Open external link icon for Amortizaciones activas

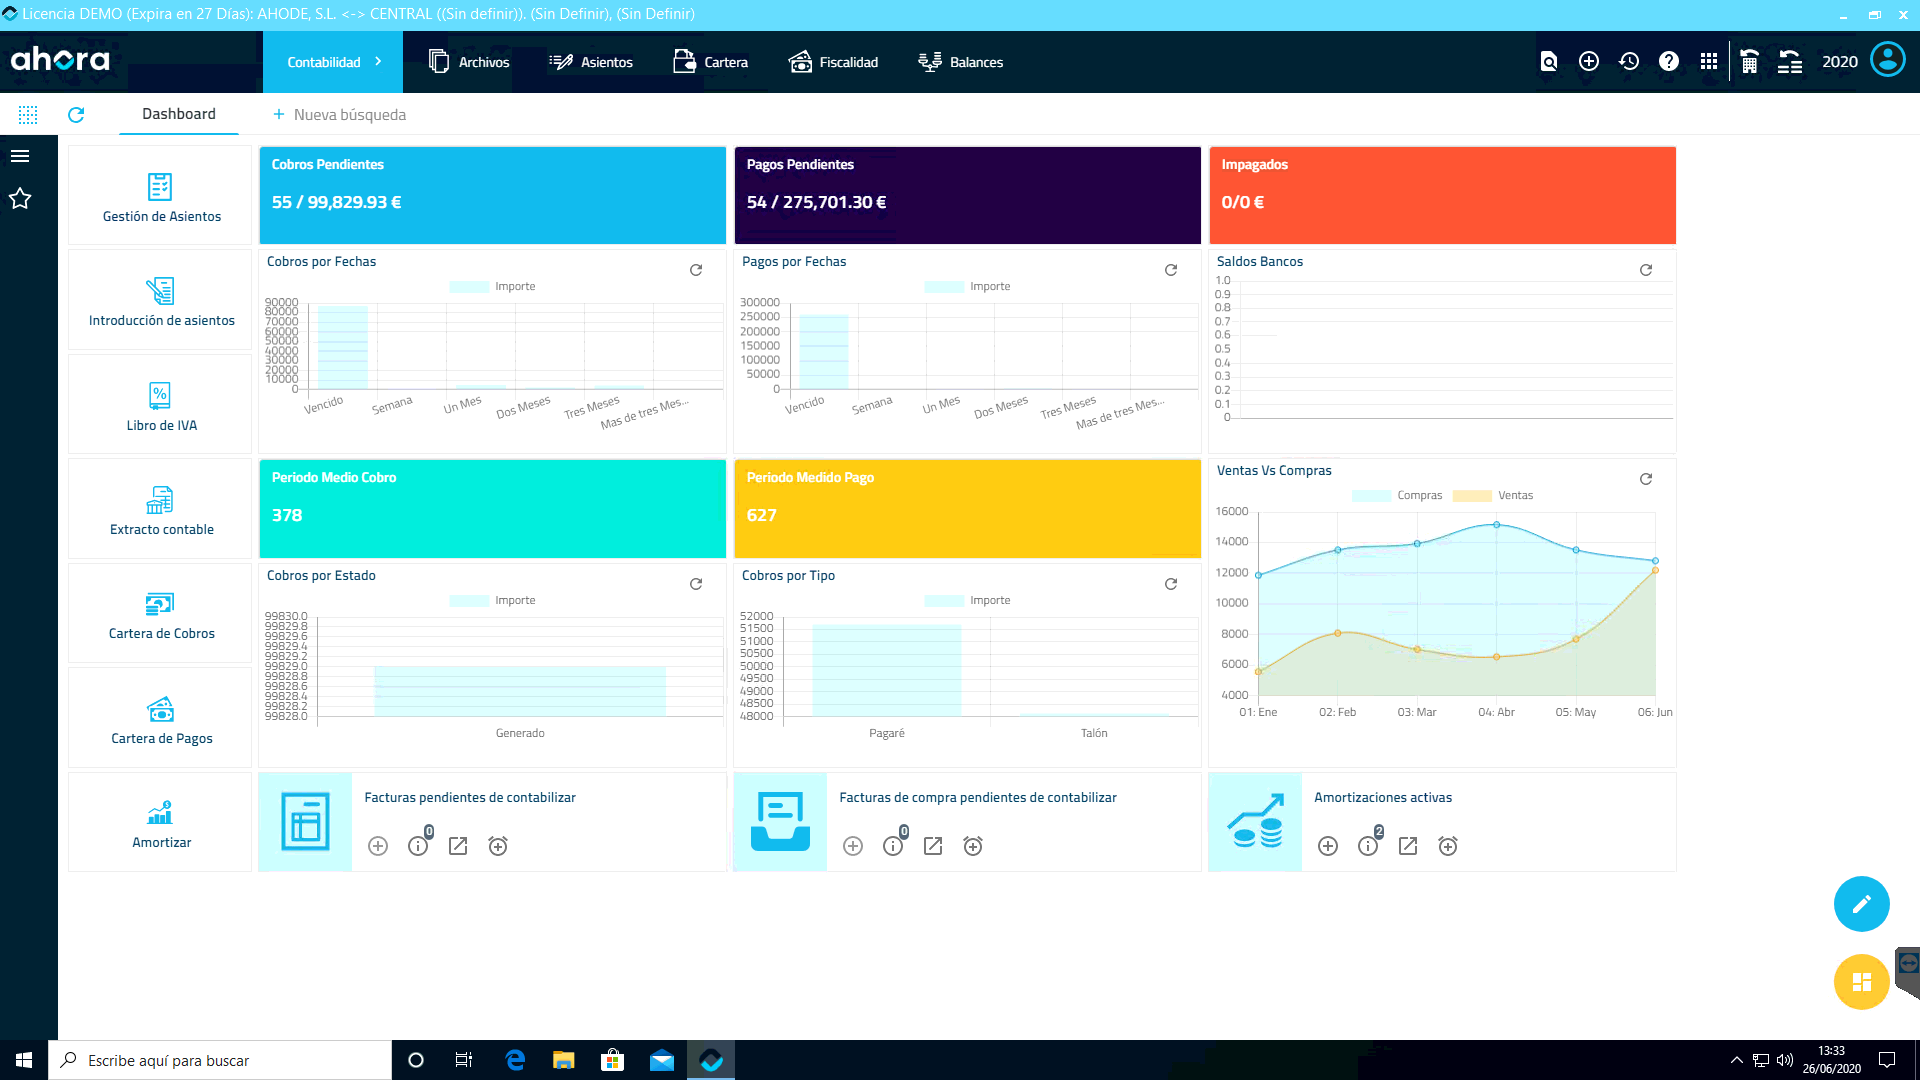[x=1408, y=846]
